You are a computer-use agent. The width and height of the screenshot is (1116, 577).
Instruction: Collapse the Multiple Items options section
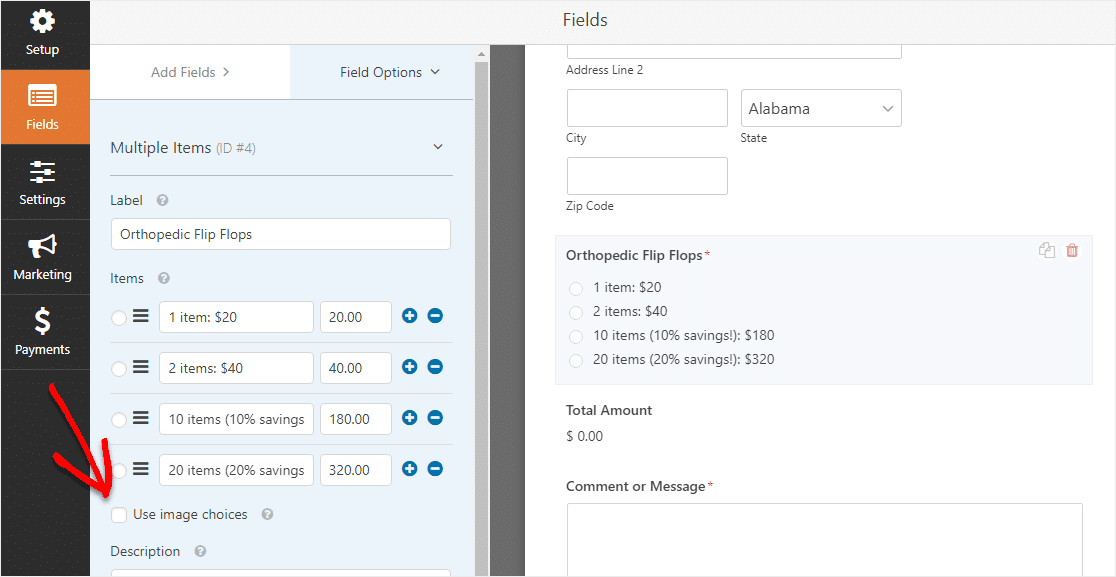pyautogui.click(x=438, y=147)
